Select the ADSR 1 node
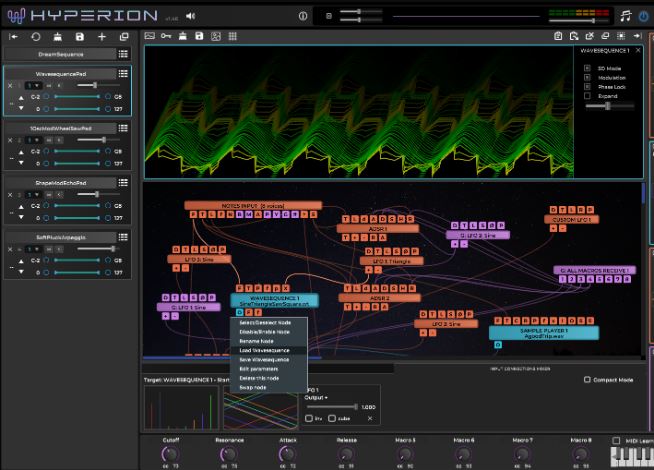Image resolution: width=654 pixels, height=470 pixels. coord(378,229)
